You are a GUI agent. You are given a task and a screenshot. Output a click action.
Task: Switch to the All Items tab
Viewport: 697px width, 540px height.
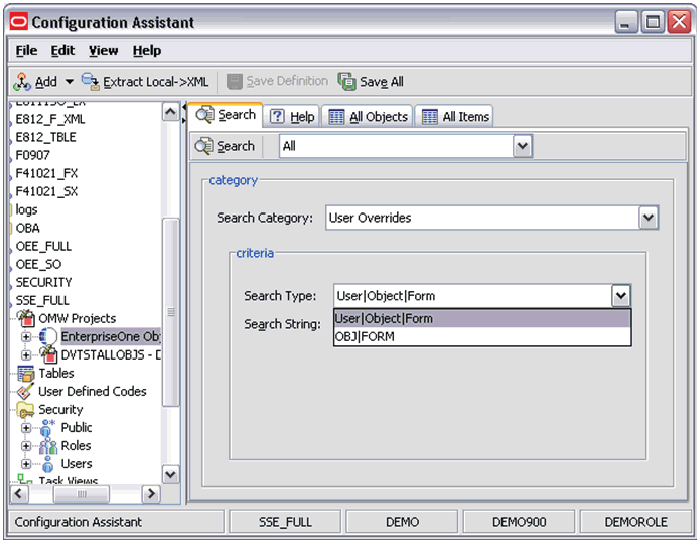(x=455, y=117)
